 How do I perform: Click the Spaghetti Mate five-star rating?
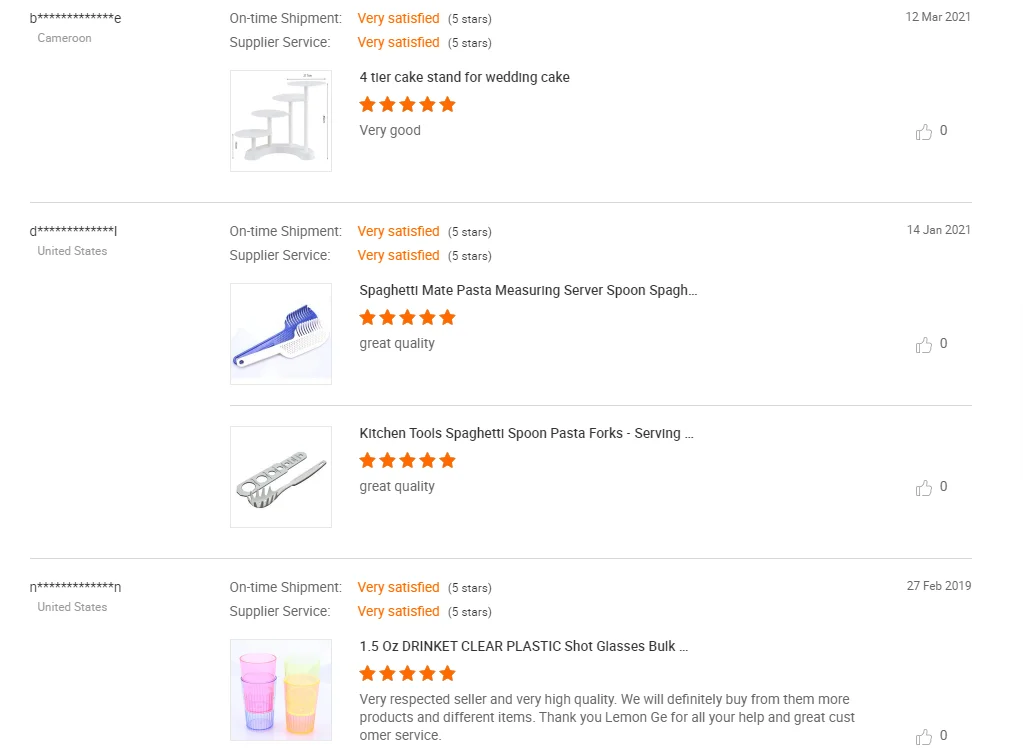click(407, 317)
